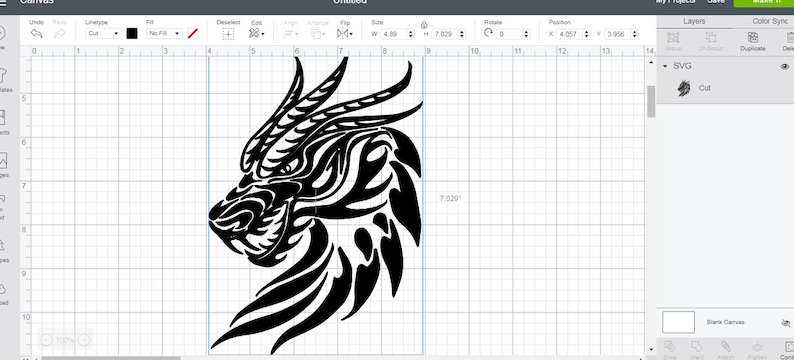Open the Align options
The width and height of the screenshot is (794, 360).
[290, 33]
